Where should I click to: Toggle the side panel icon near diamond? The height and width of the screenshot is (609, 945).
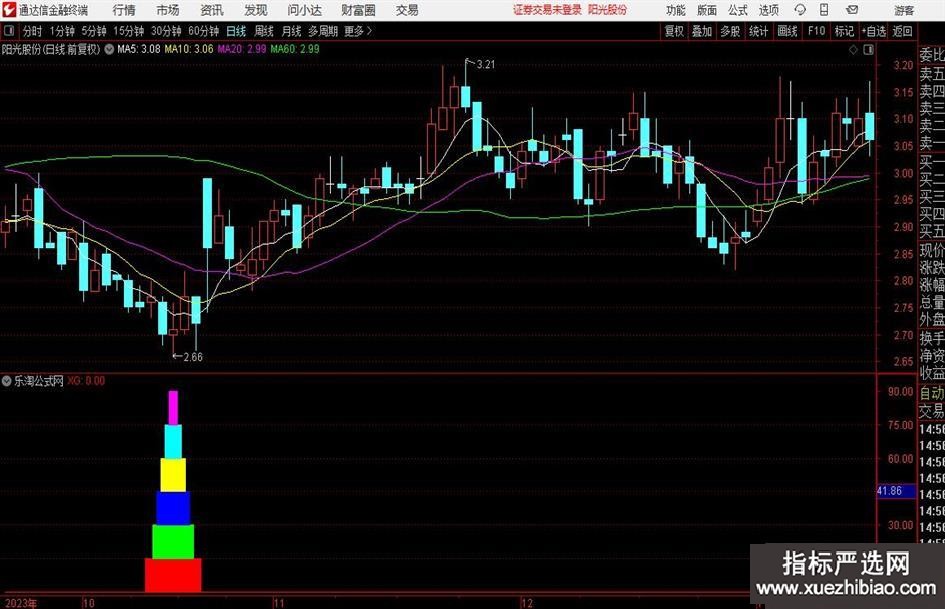(x=868, y=50)
